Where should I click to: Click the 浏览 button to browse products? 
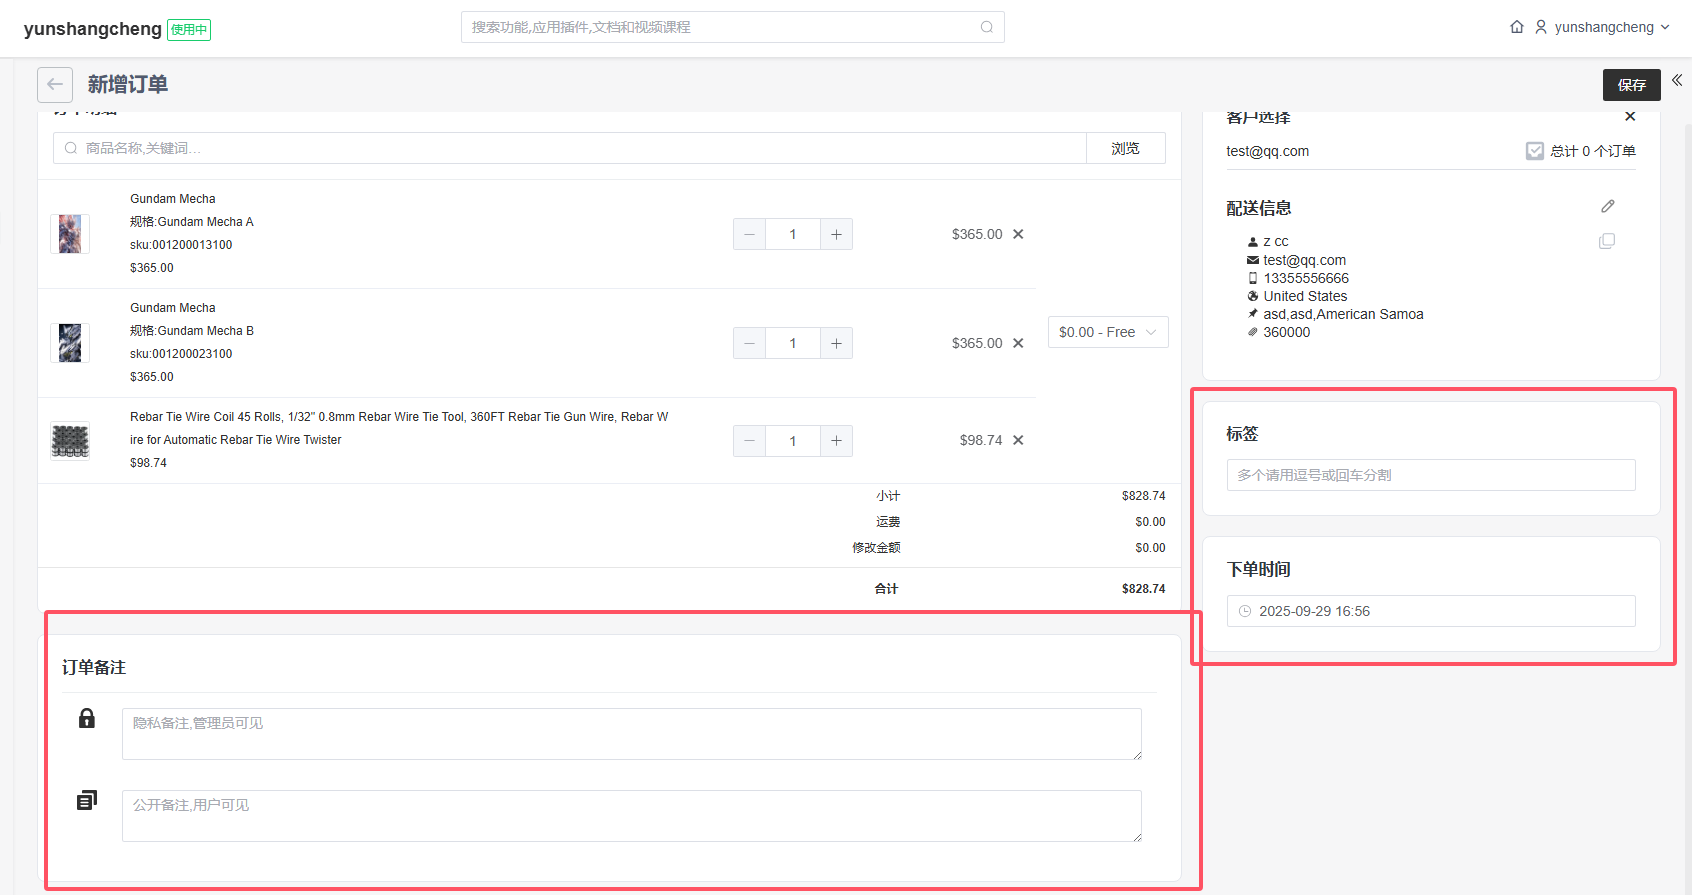(x=1125, y=148)
